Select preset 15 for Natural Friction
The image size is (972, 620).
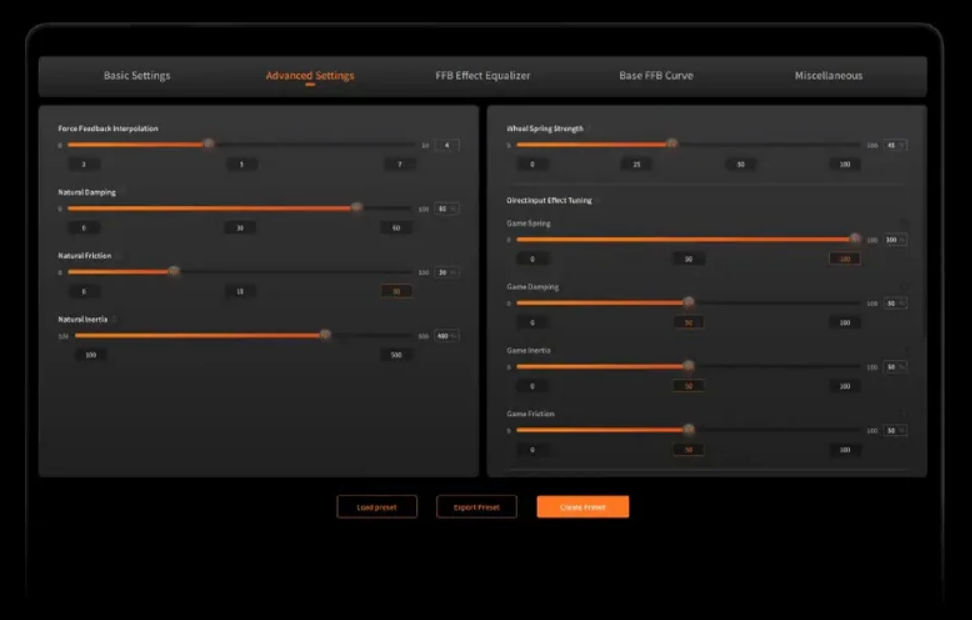[x=240, y=291]
